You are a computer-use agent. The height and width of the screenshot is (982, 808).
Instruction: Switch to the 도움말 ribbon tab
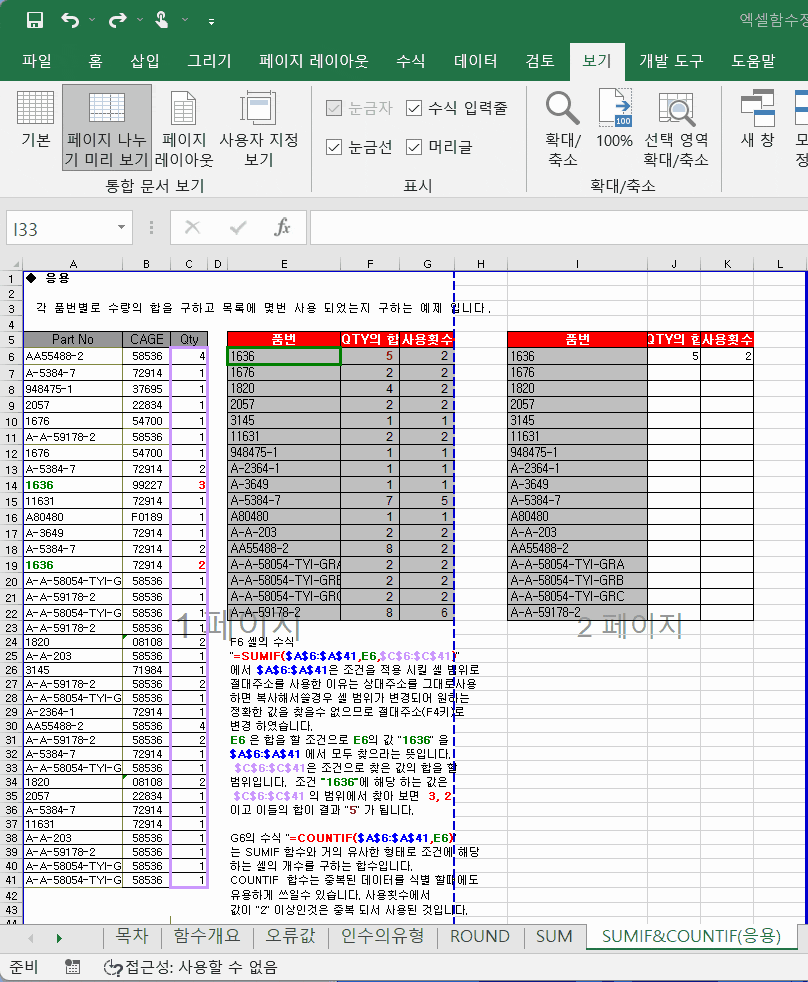pyautogui.click(x=754, y=61)
